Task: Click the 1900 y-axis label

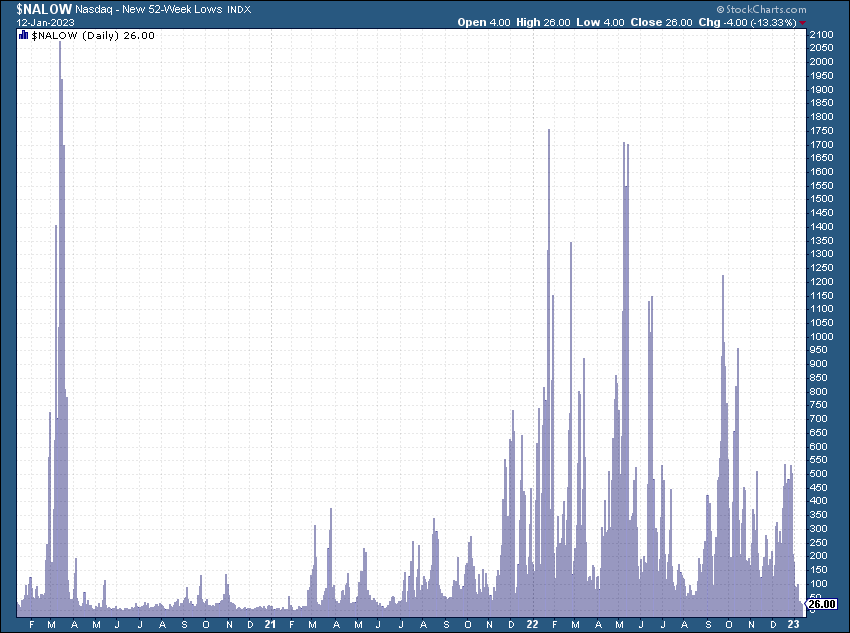Action: 821,89
